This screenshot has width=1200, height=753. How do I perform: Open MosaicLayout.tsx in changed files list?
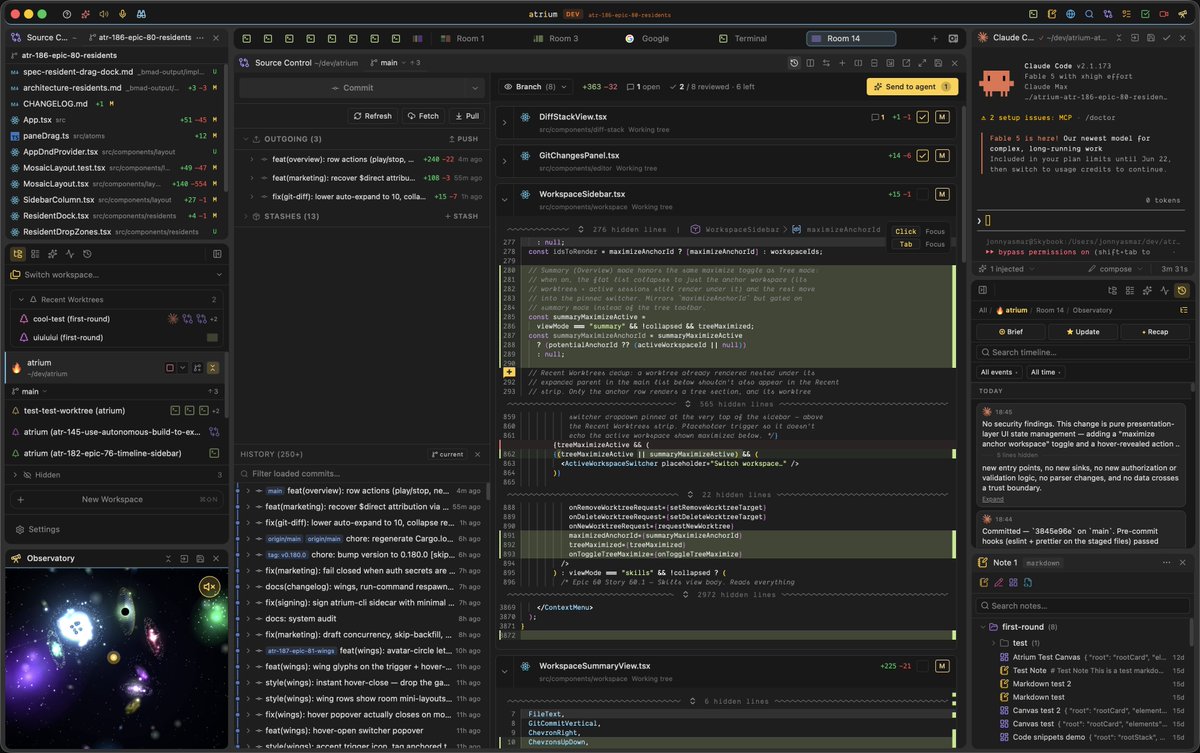pyautogui.click(x=115, y=183)
